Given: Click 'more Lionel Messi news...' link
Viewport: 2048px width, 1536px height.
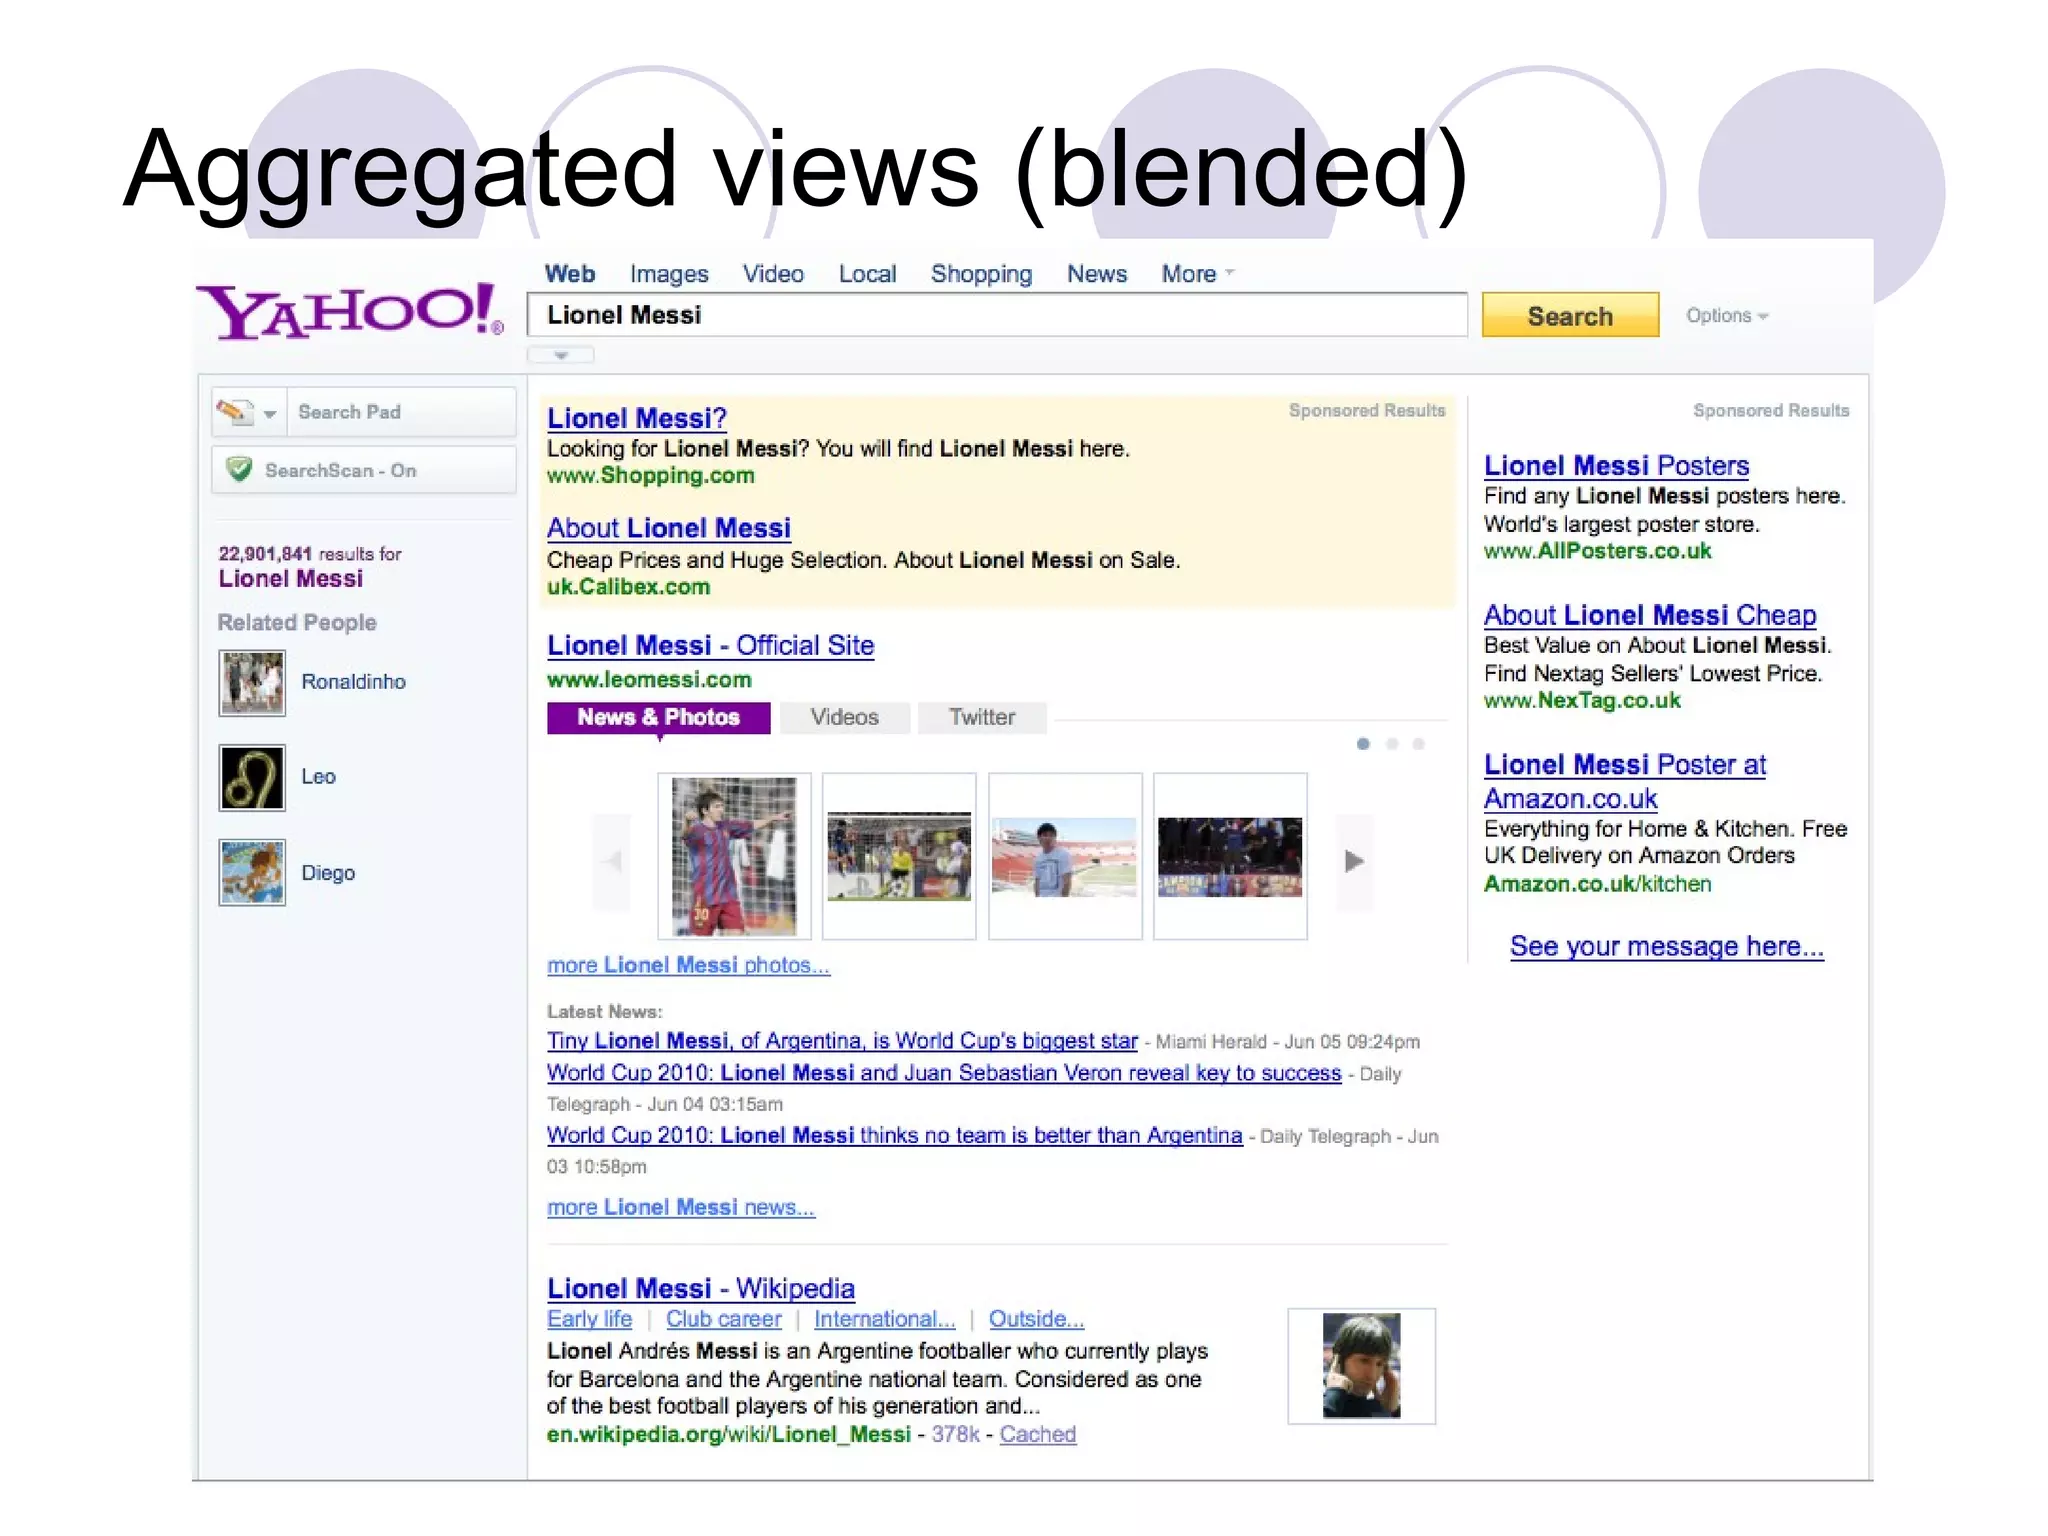Looking at the screenshot, I should (681, 1208).
